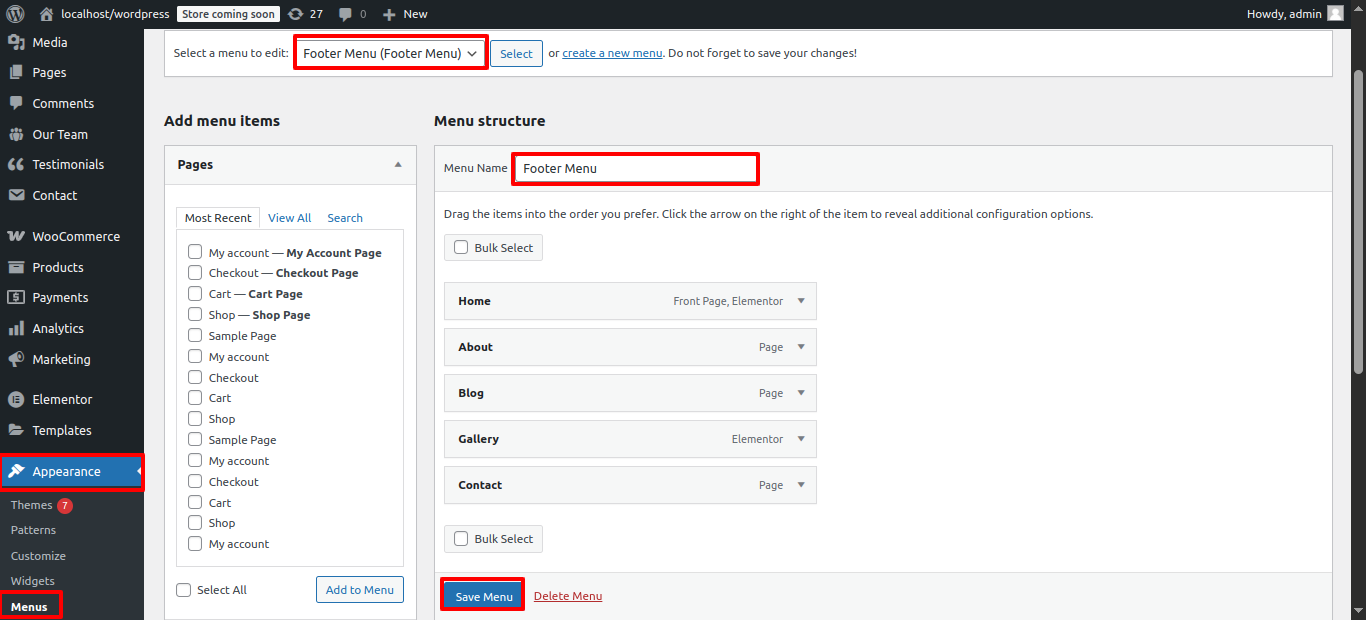Open the comments bubble icon in admin bar
Viewport: 1366px width, 620px height.
(345, 14)
